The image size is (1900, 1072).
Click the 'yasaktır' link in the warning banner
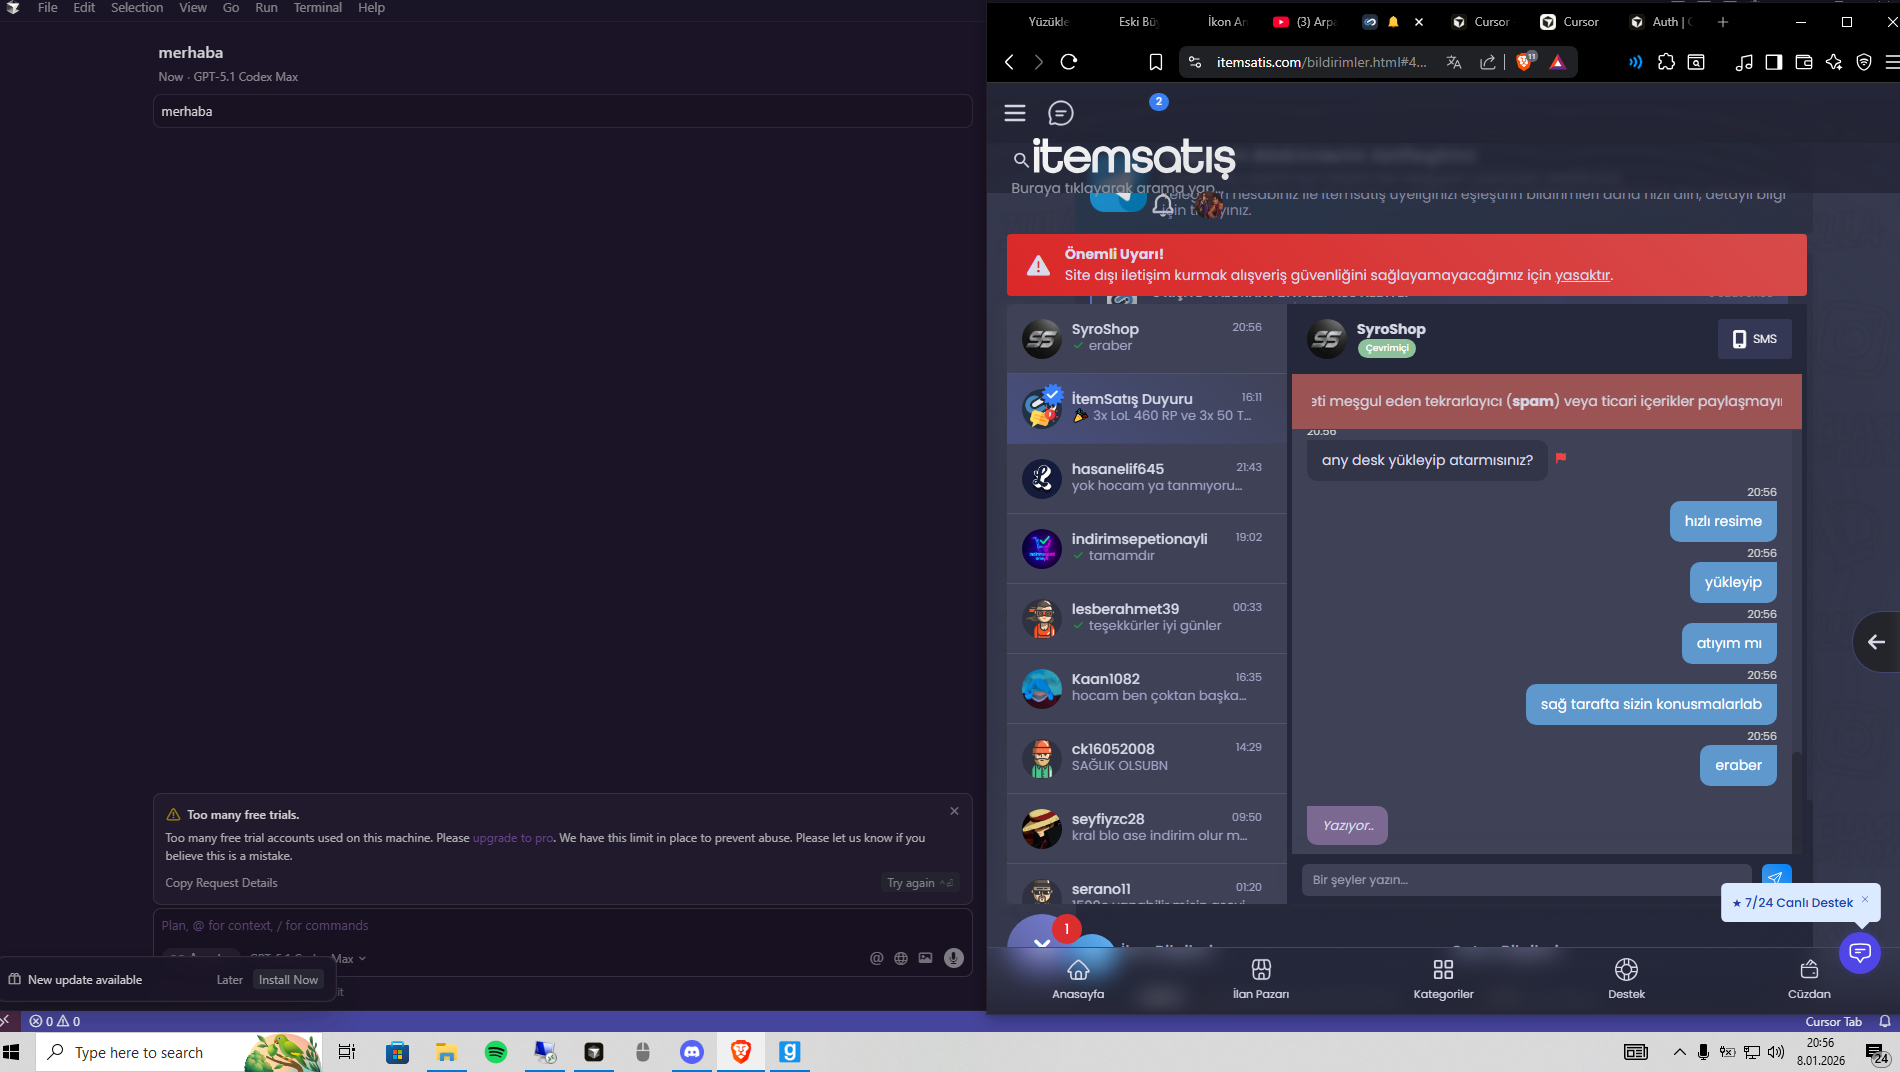click(1582, 275)
